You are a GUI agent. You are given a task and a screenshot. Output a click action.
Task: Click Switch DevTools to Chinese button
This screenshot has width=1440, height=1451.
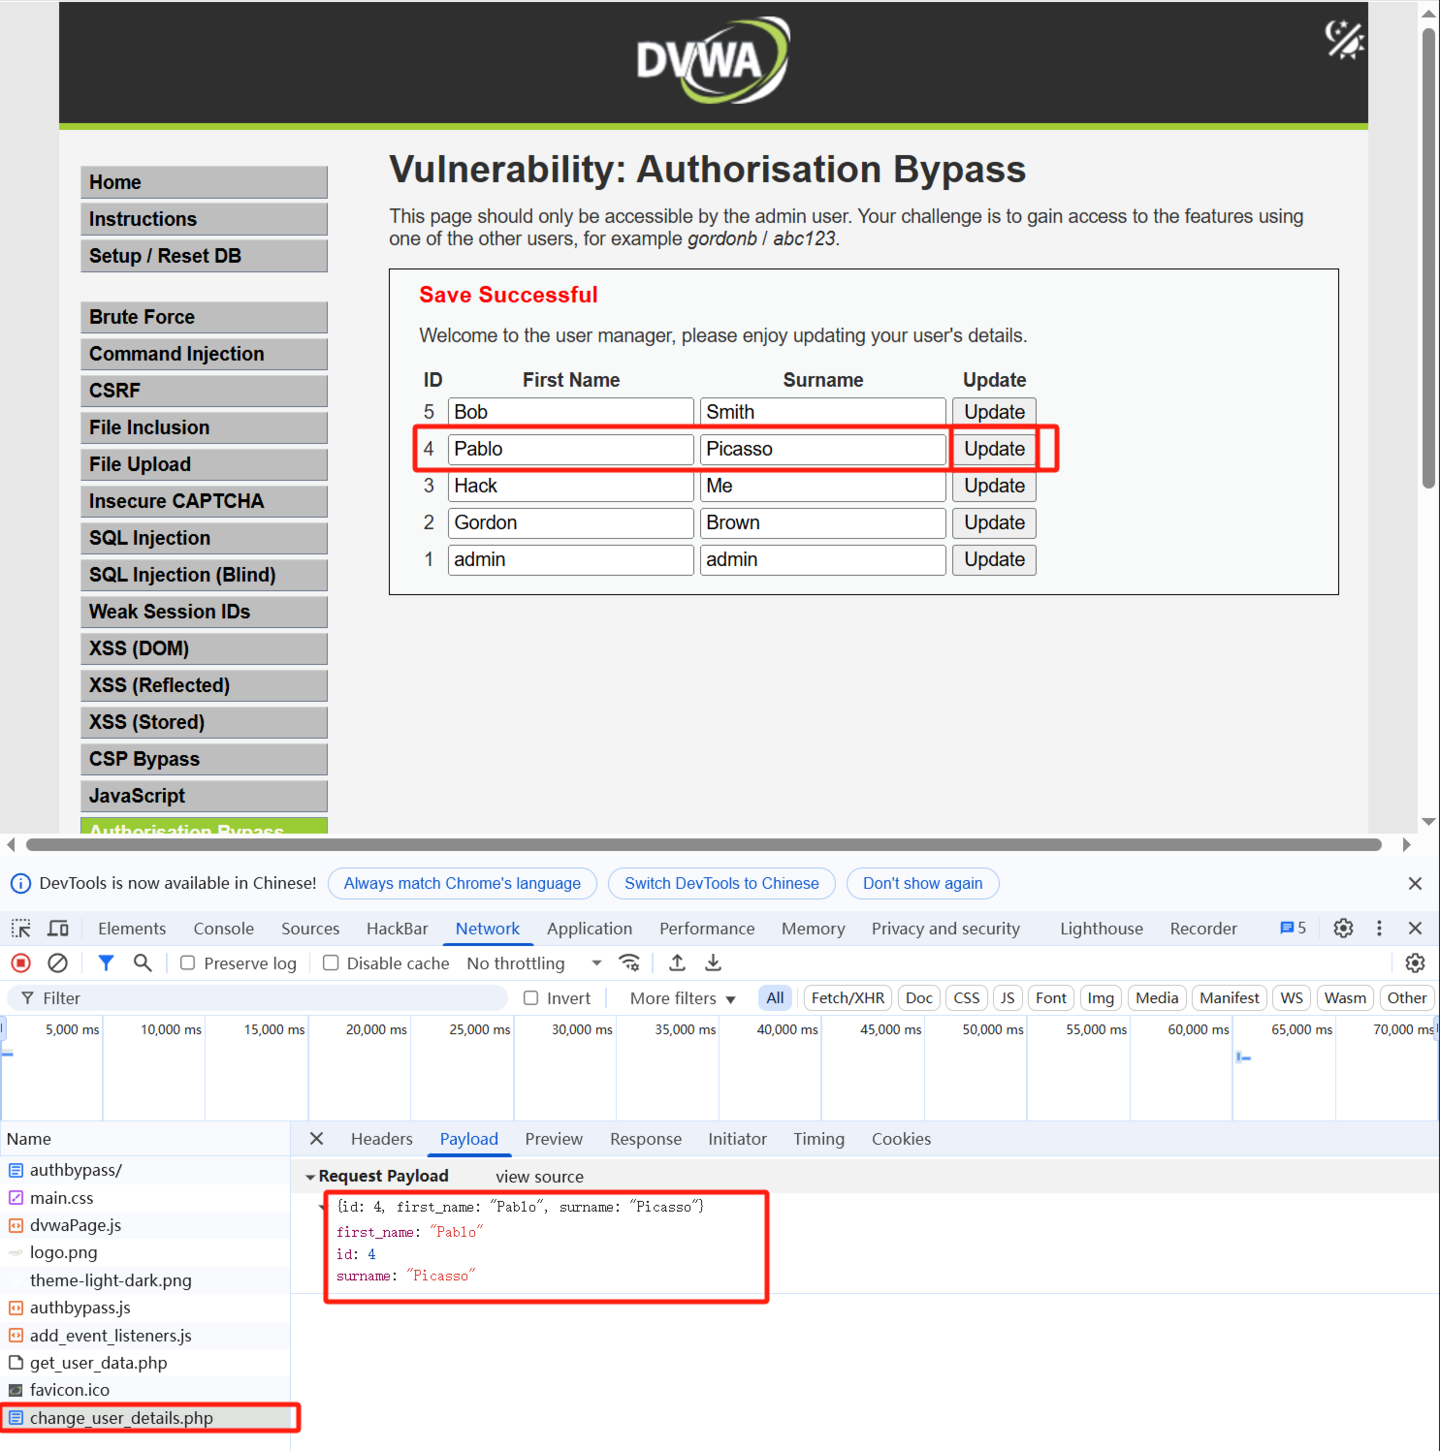point(721,883)
